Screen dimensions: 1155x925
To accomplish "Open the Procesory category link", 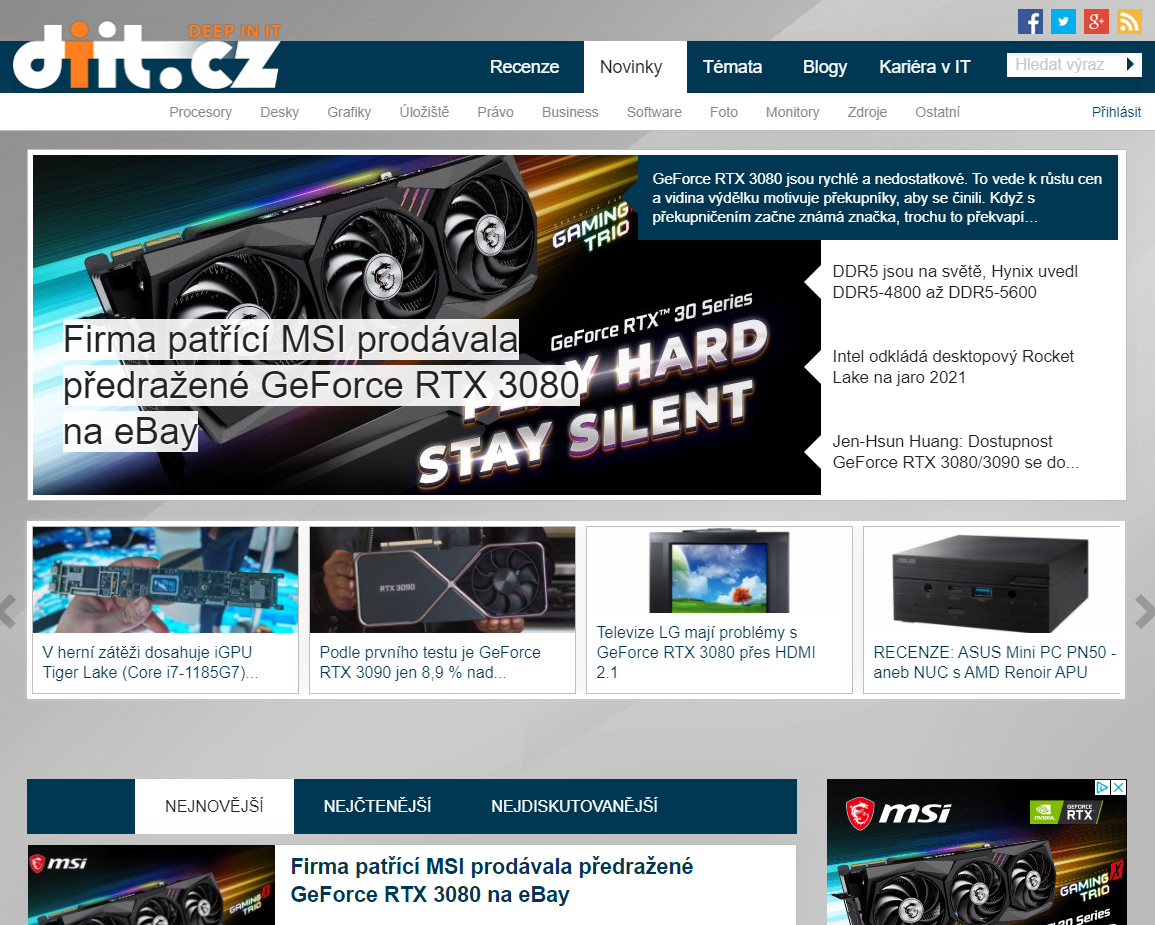I will [200, 112].
